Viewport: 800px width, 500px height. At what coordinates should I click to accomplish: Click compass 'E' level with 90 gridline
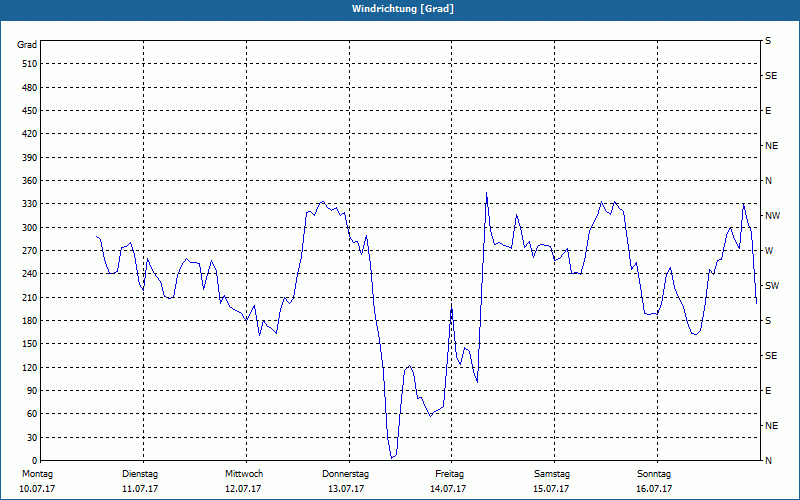tap(768, 391)
